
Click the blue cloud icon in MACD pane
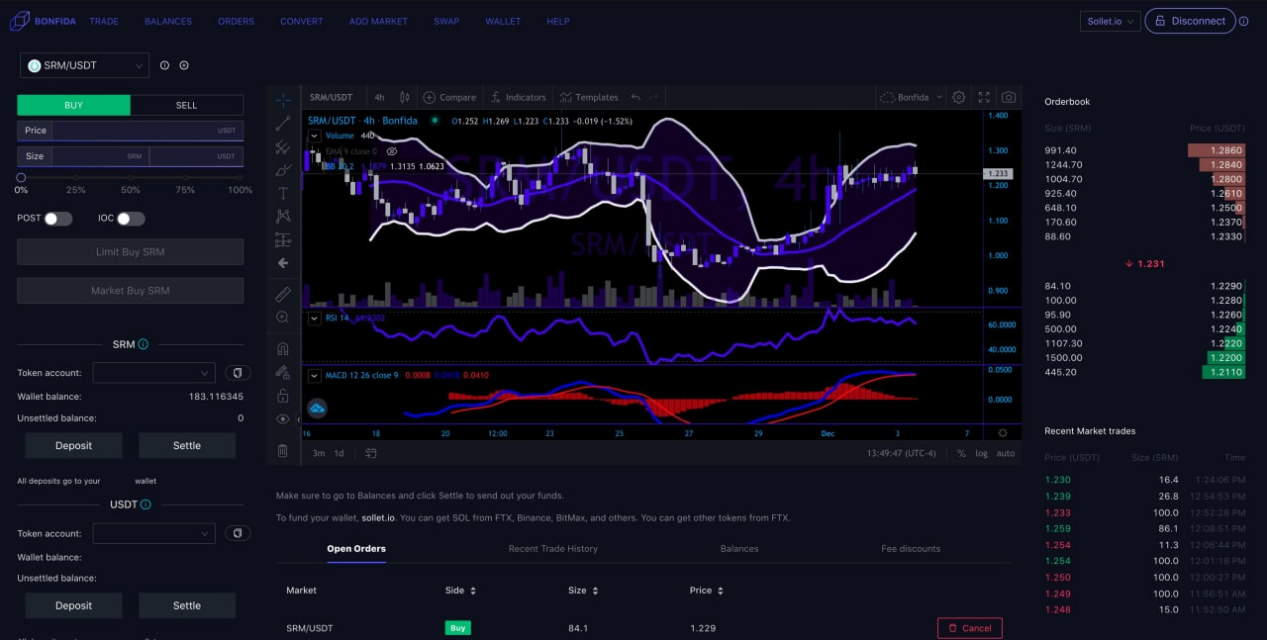coord(317,408)
